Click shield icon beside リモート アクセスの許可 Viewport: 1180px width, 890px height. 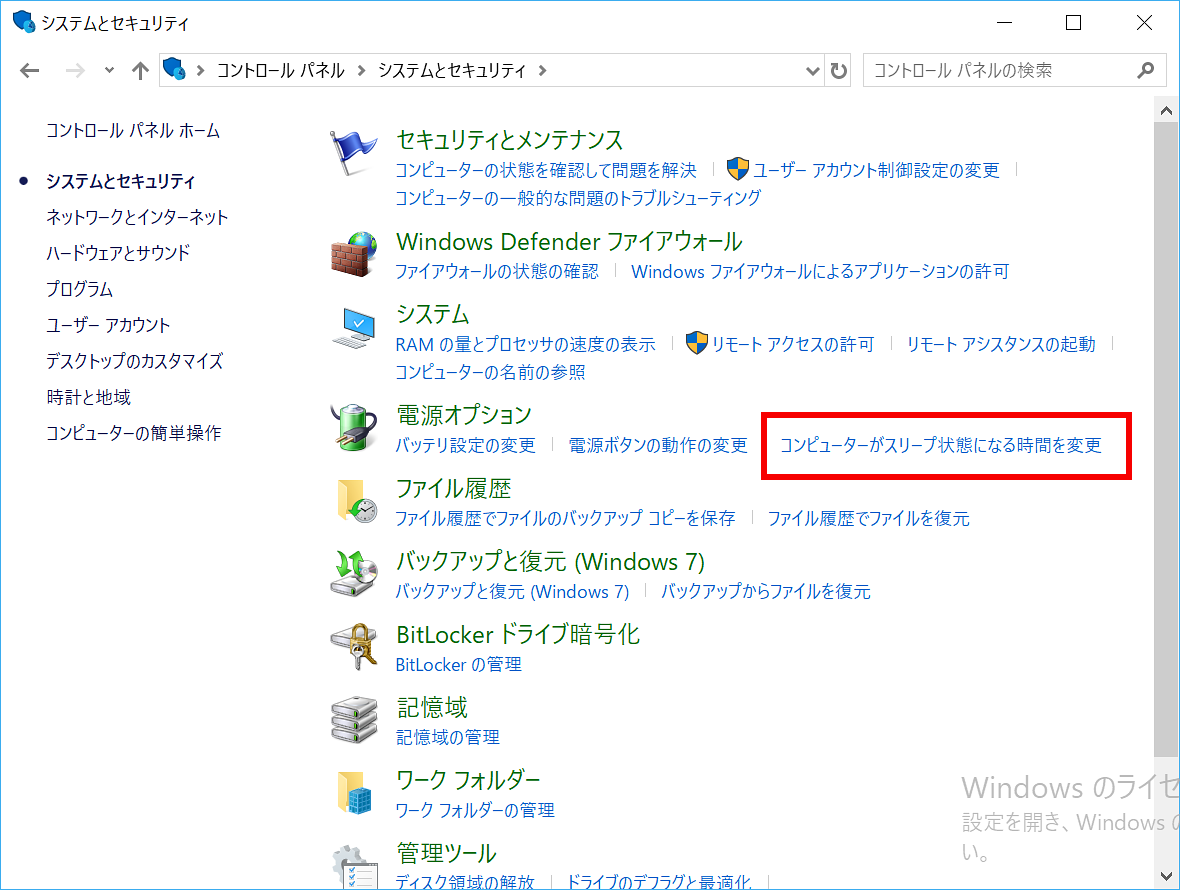click(697, 343)
